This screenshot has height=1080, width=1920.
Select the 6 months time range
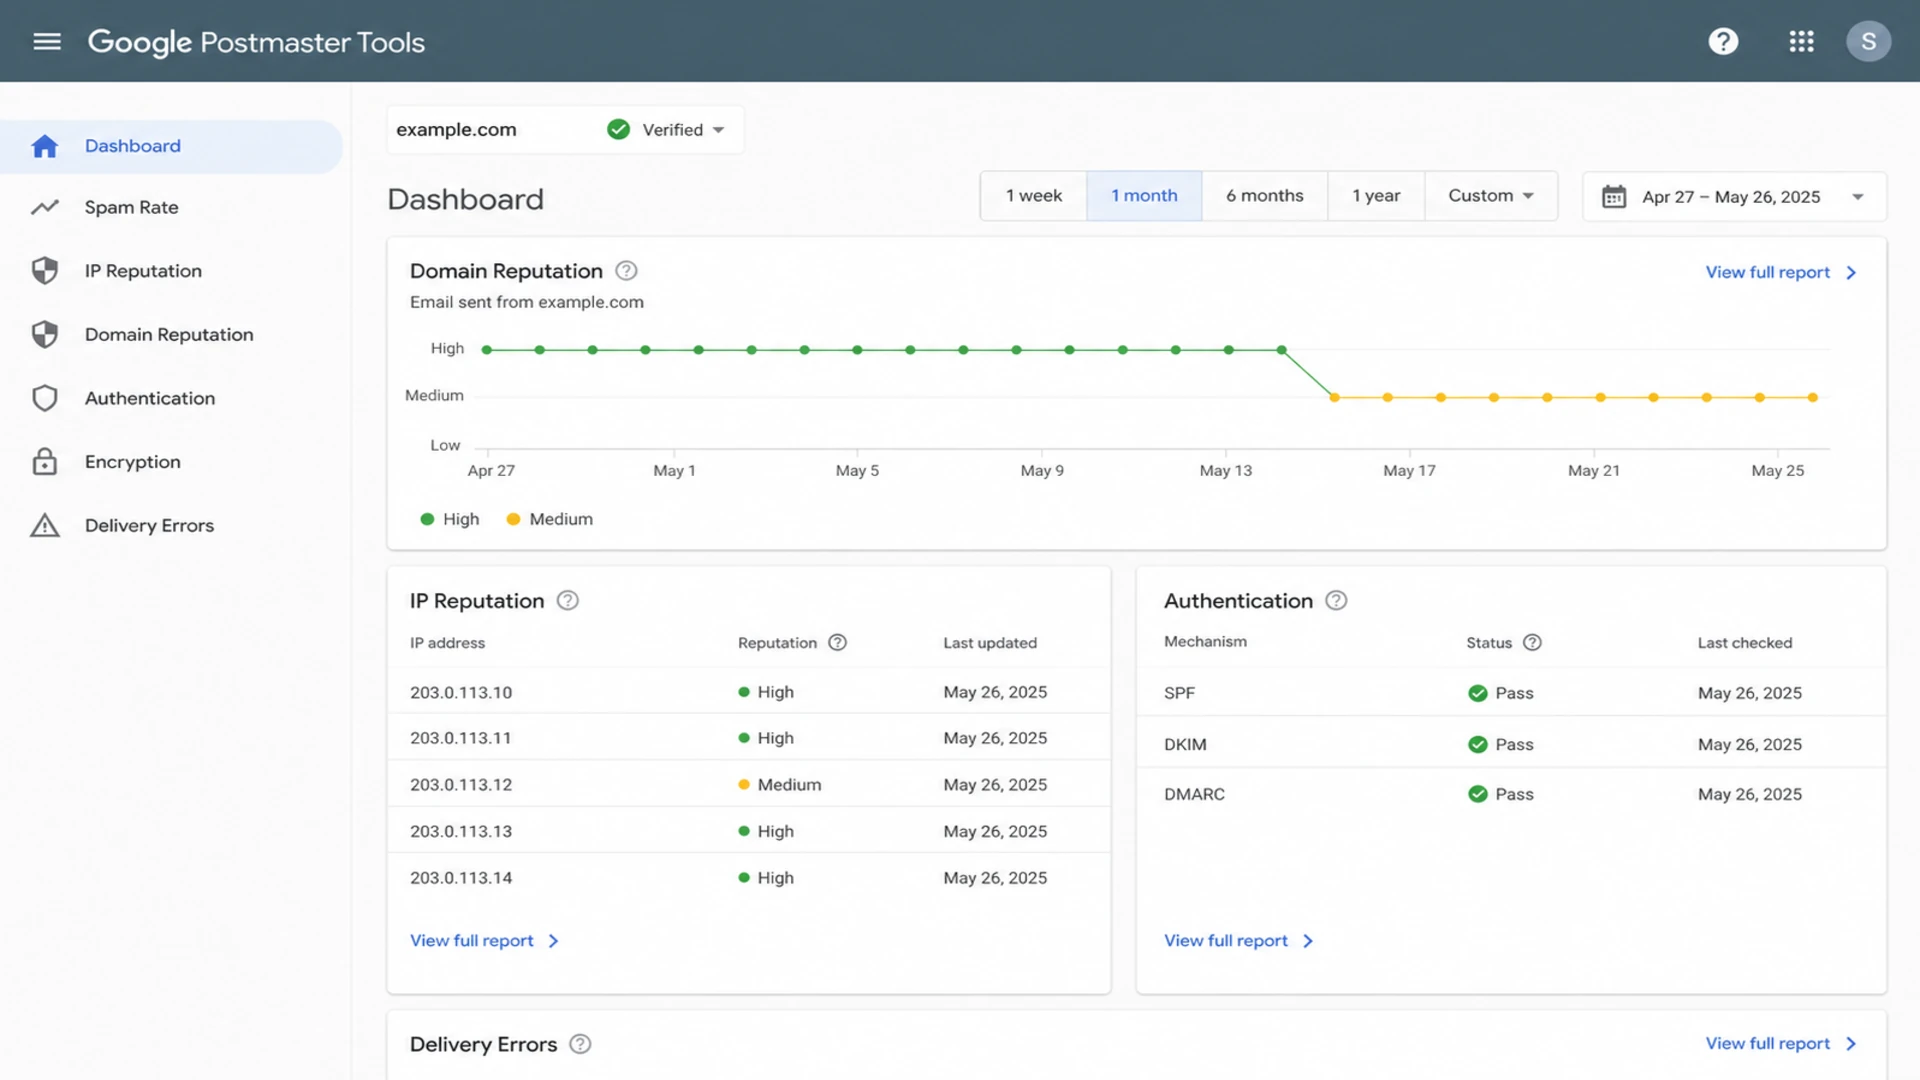coord(1264,196)
